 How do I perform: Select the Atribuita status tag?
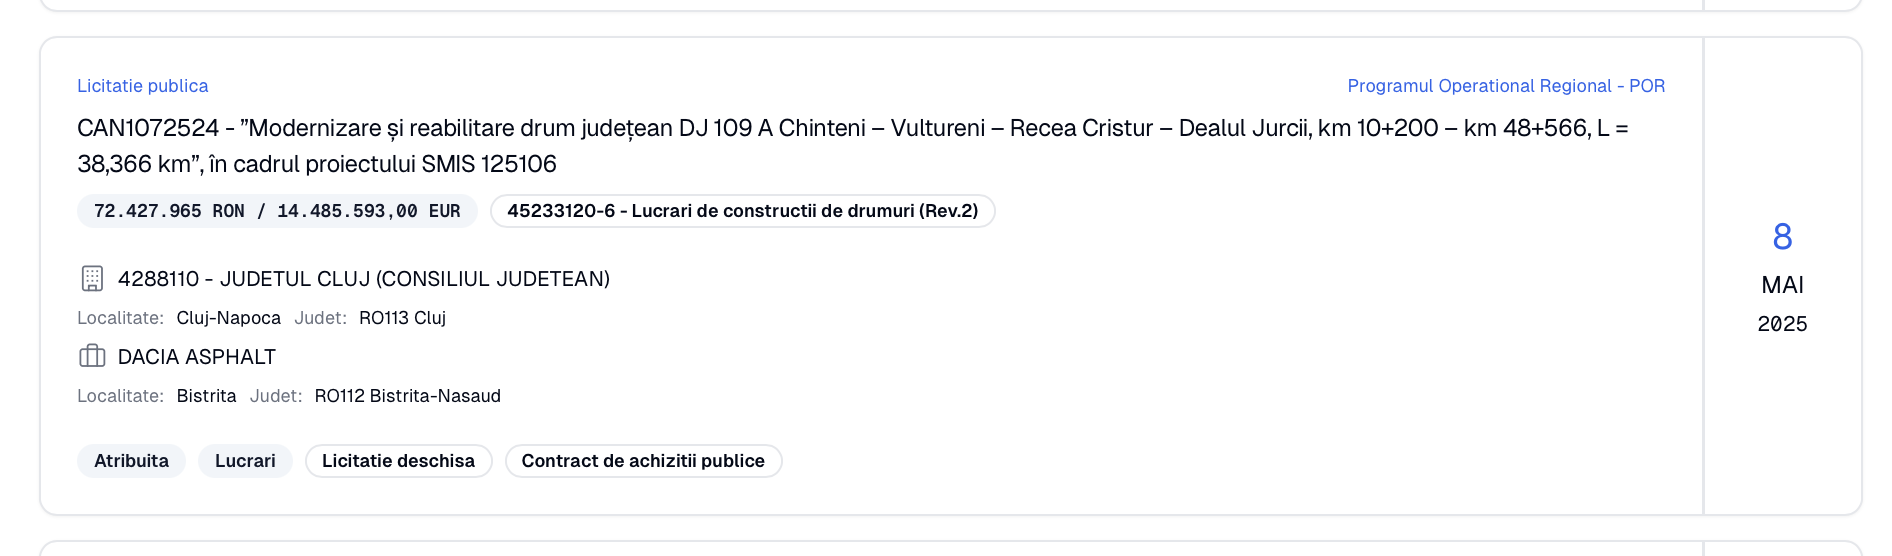[x=131, y=461]
